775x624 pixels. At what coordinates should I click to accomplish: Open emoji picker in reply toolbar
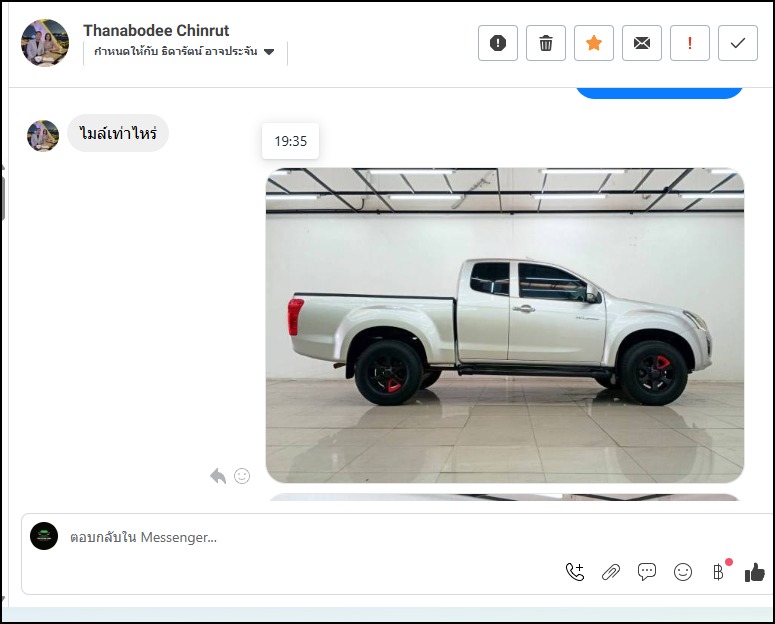coord(683,572)
